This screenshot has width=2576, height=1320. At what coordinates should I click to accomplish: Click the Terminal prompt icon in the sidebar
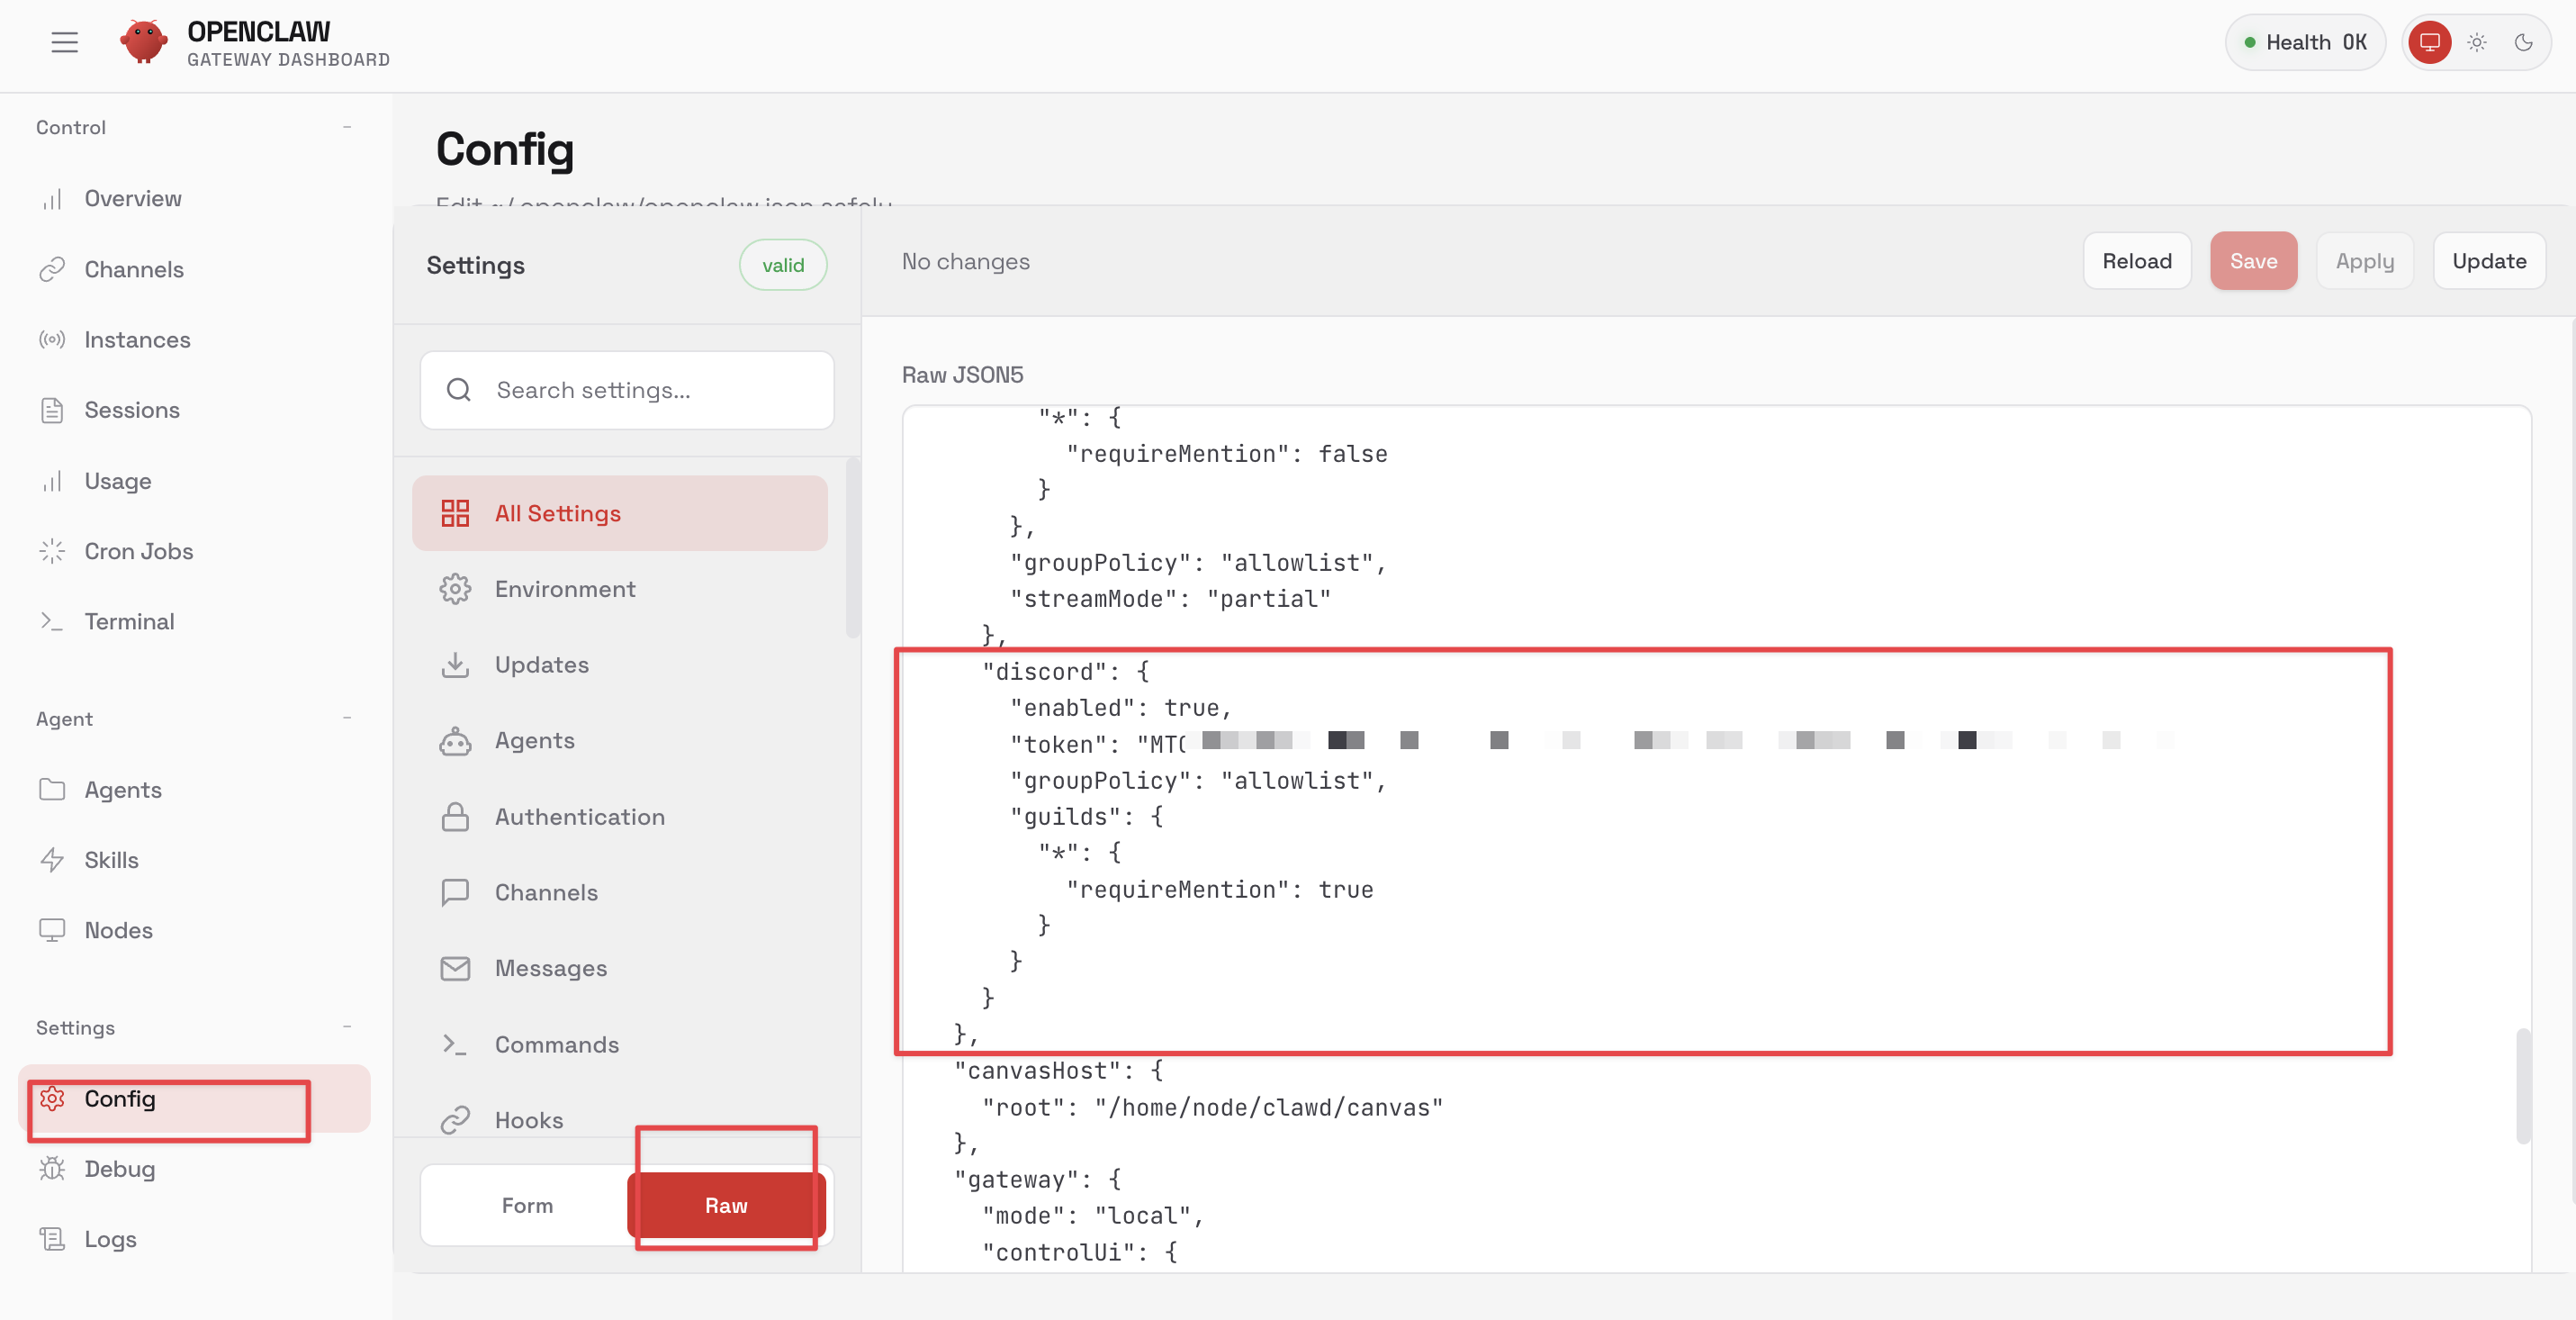point(52,621)
